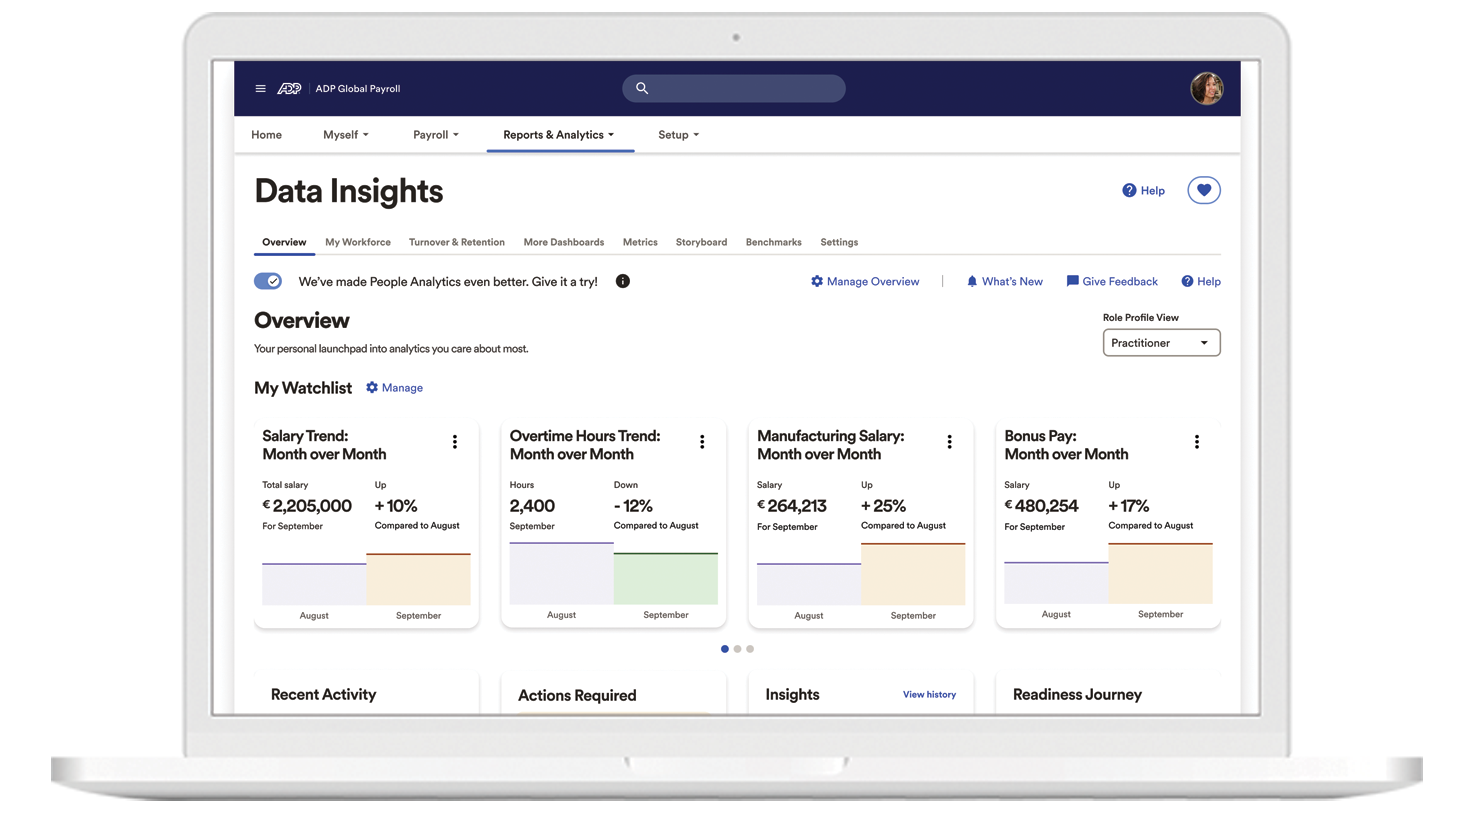Click the search magnifier icon

[641, 88]
